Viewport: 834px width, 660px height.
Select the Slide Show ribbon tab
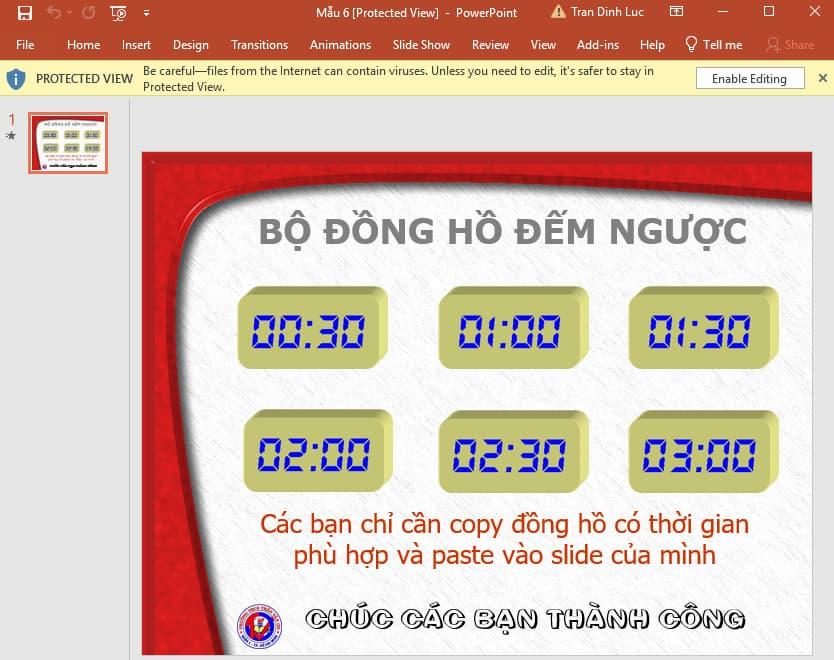[x=421, y=44]
